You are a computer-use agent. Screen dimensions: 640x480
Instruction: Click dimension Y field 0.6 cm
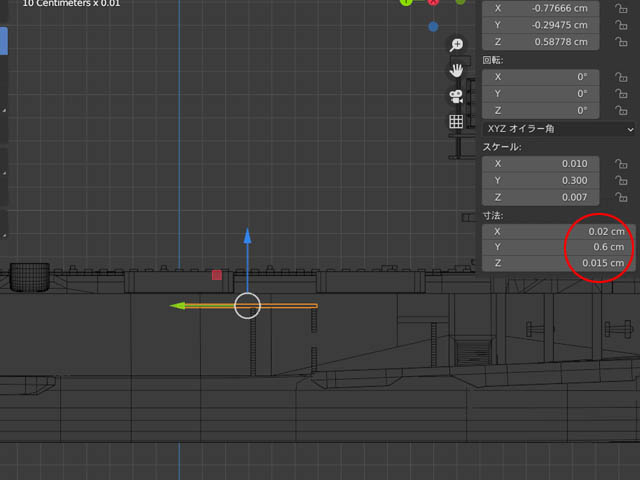point(559,247)
